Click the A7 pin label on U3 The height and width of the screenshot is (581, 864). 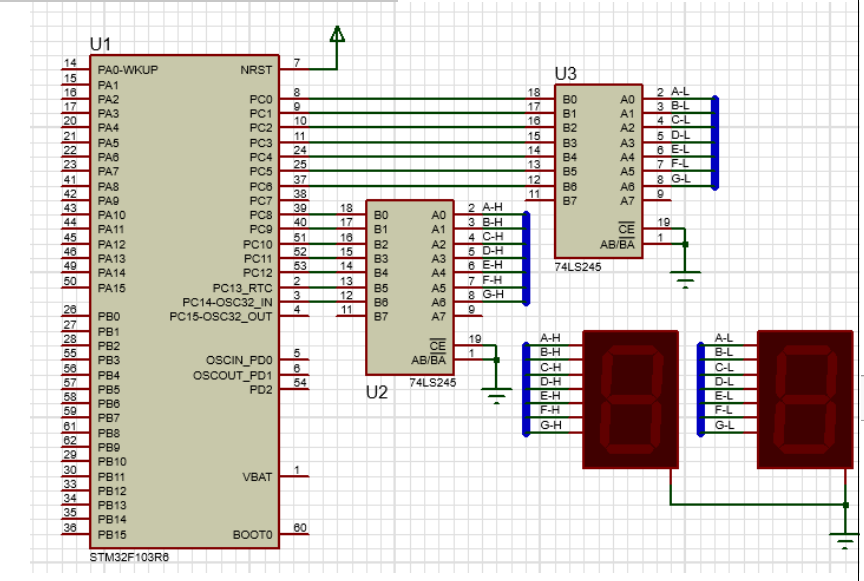627,201
